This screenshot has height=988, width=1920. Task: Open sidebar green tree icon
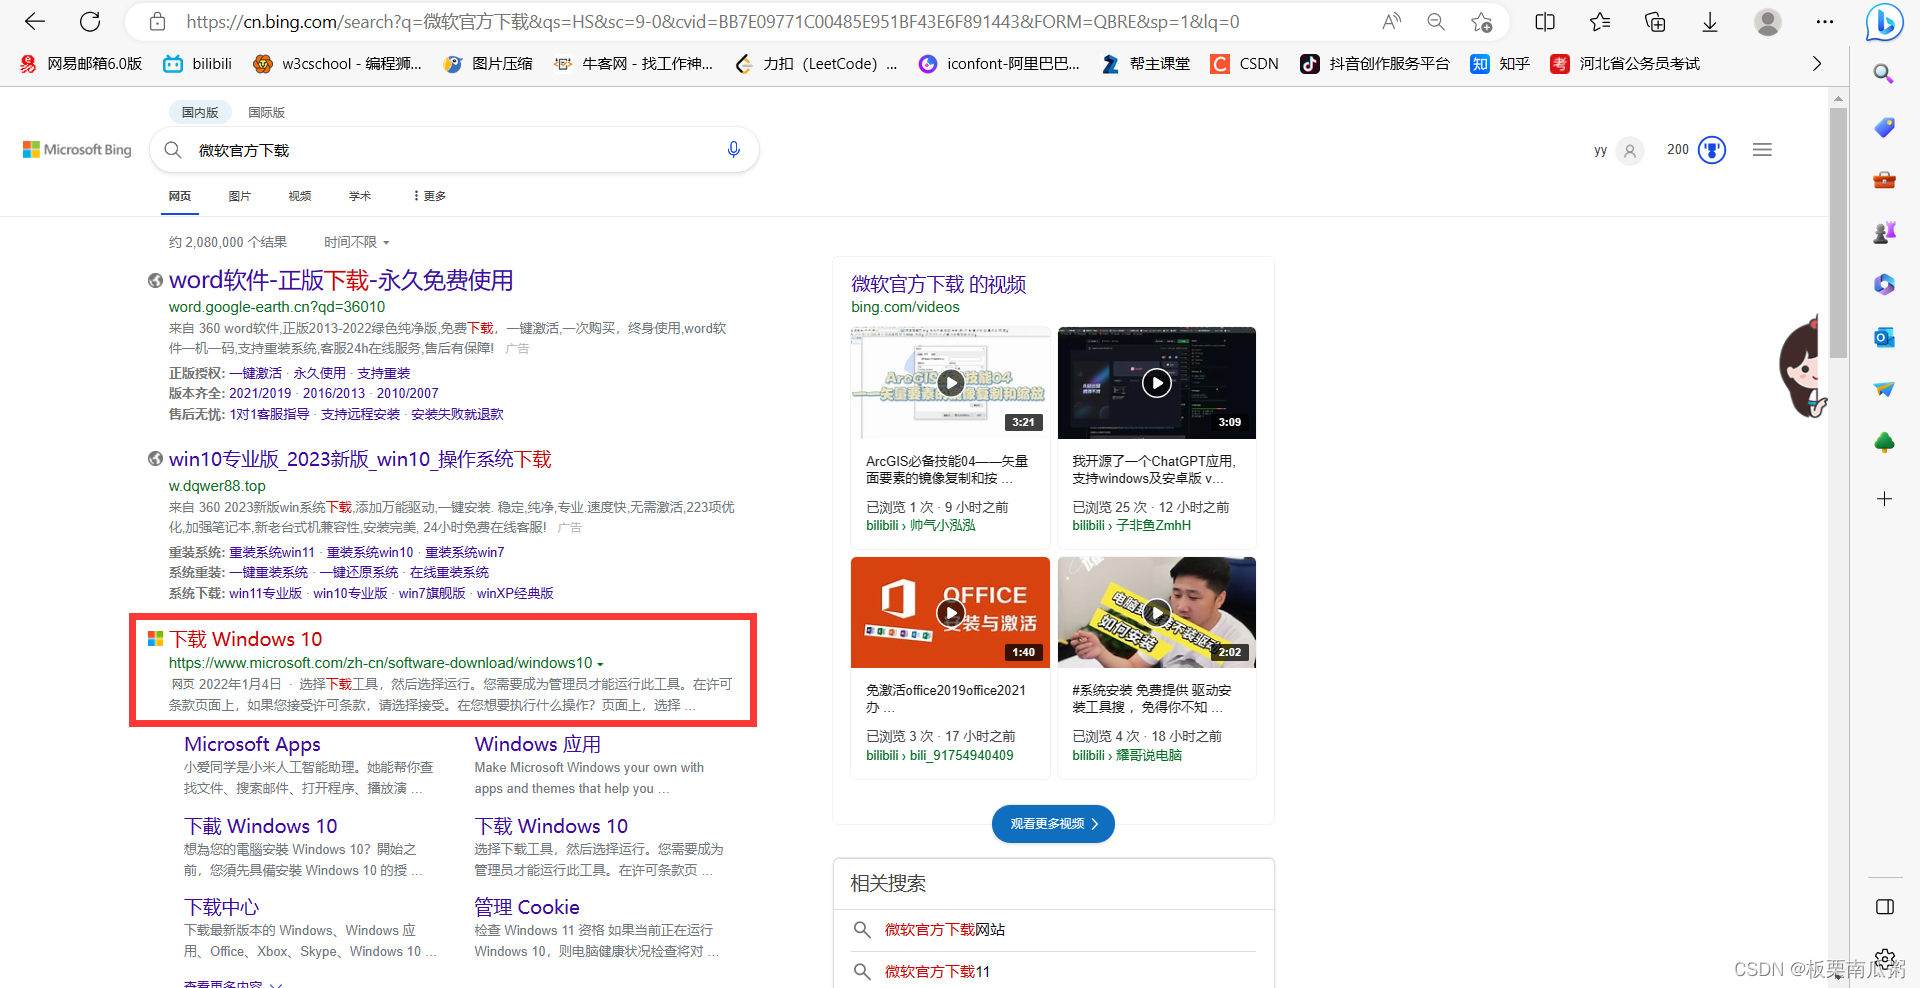coord(1884,442)
